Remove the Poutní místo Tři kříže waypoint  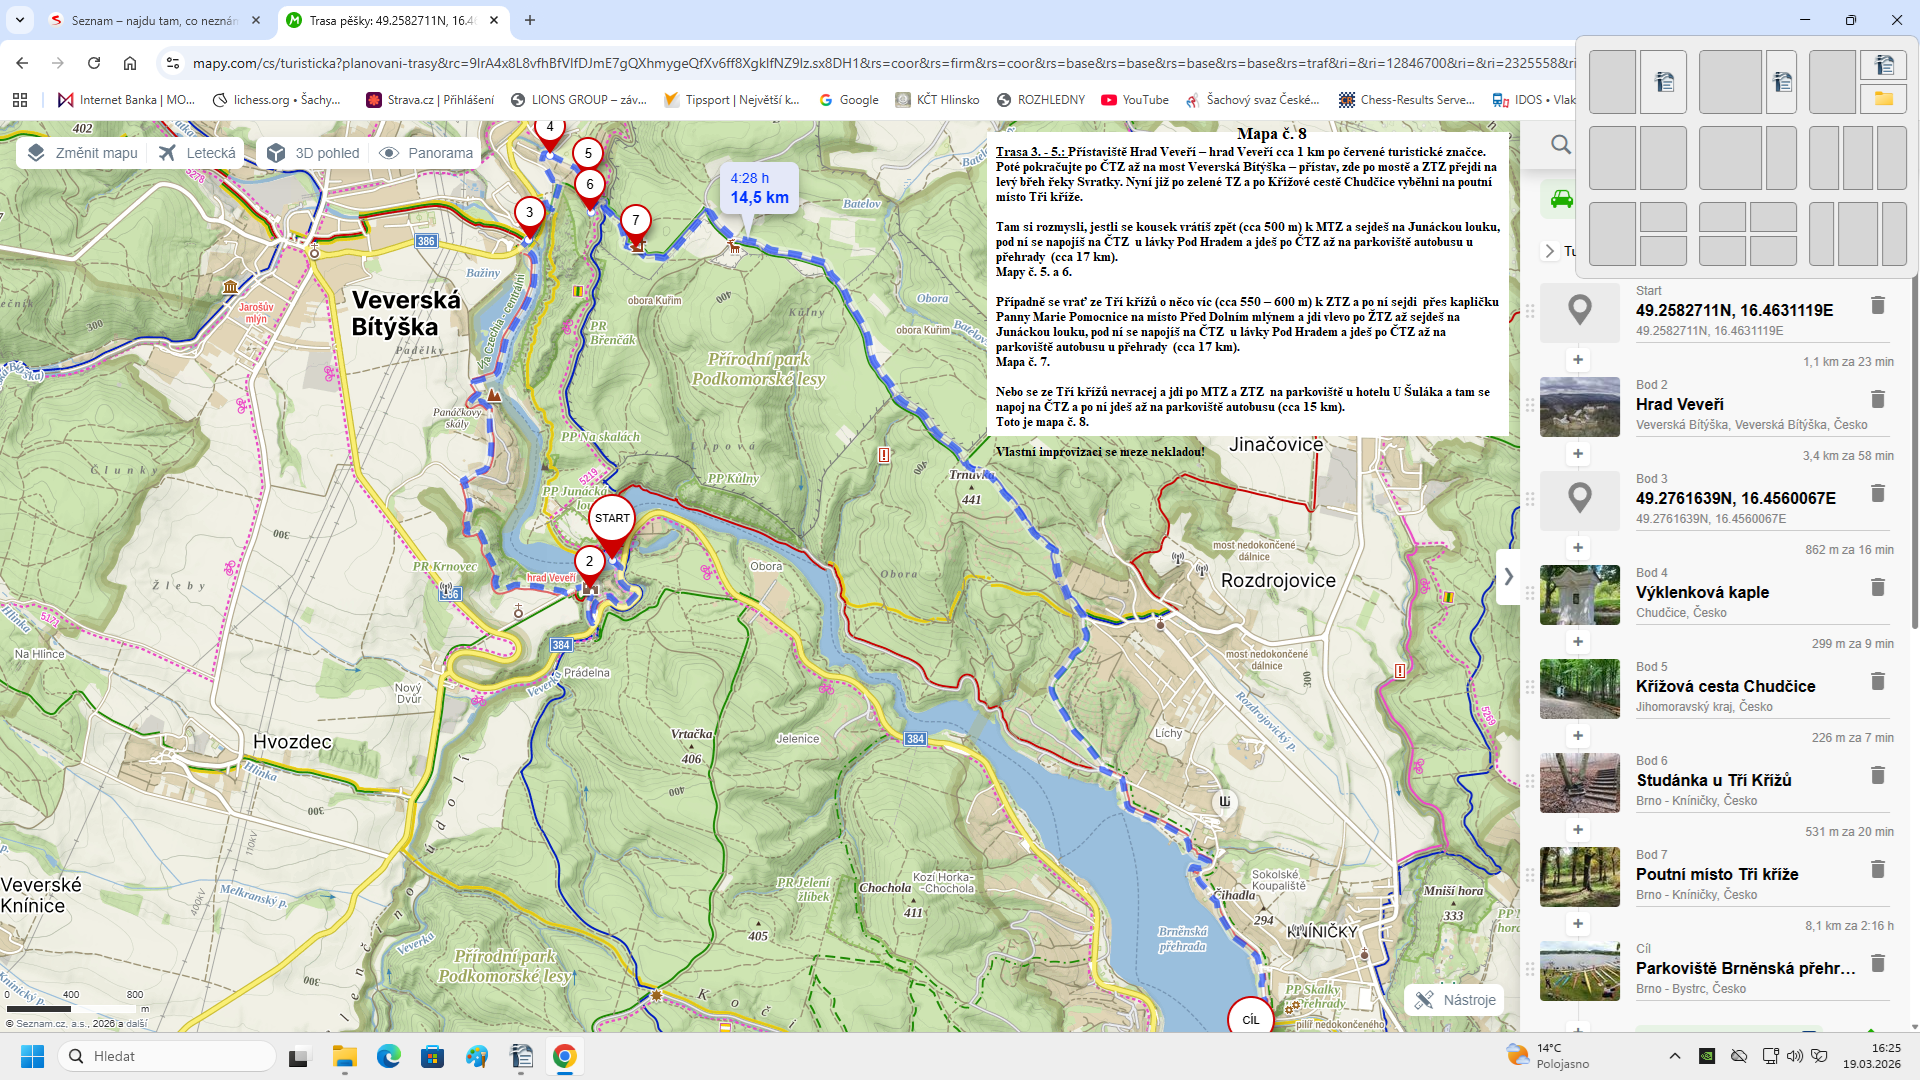1877,870
